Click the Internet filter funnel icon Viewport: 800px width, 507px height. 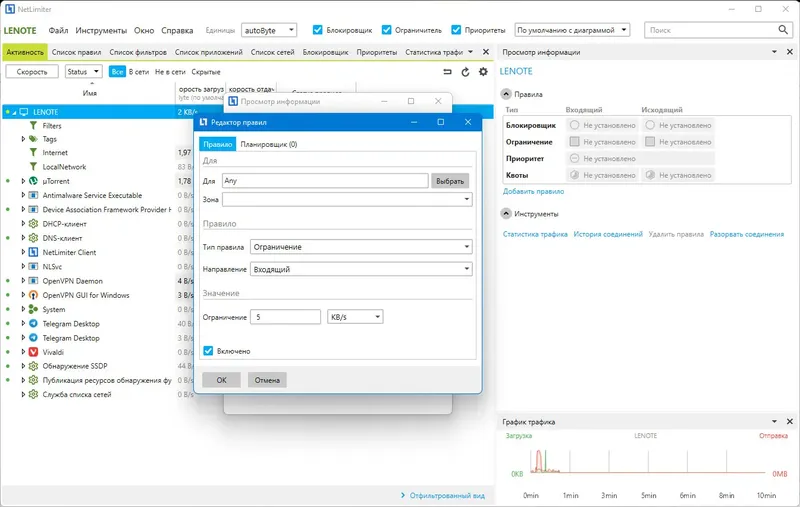pos(33,153)
